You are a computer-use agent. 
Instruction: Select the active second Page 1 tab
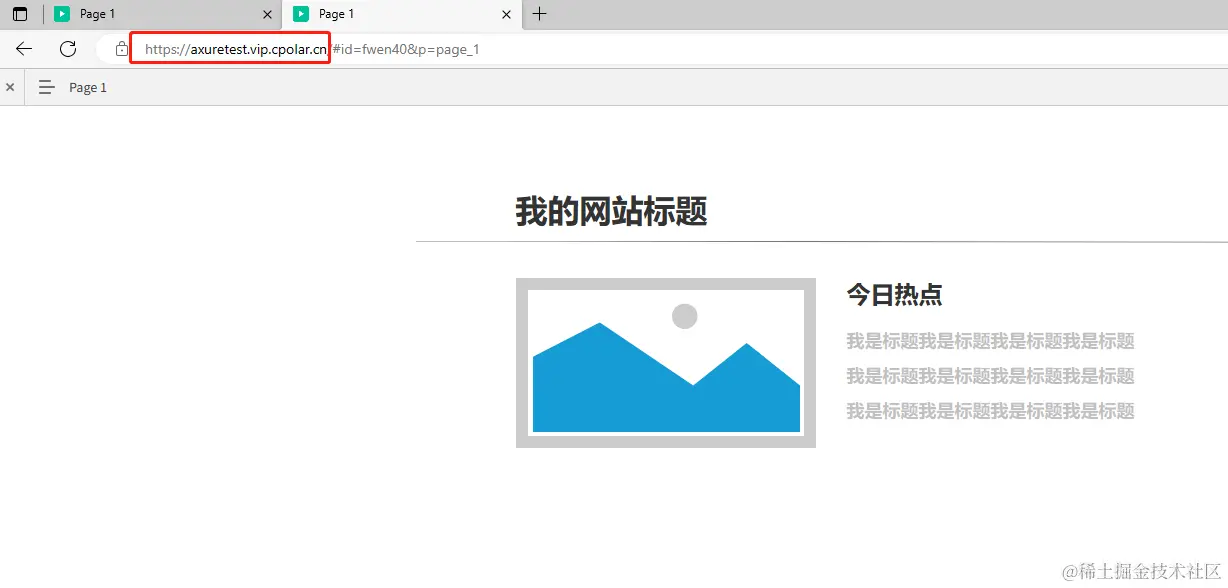pyautogui.click(x=402, y=14)
